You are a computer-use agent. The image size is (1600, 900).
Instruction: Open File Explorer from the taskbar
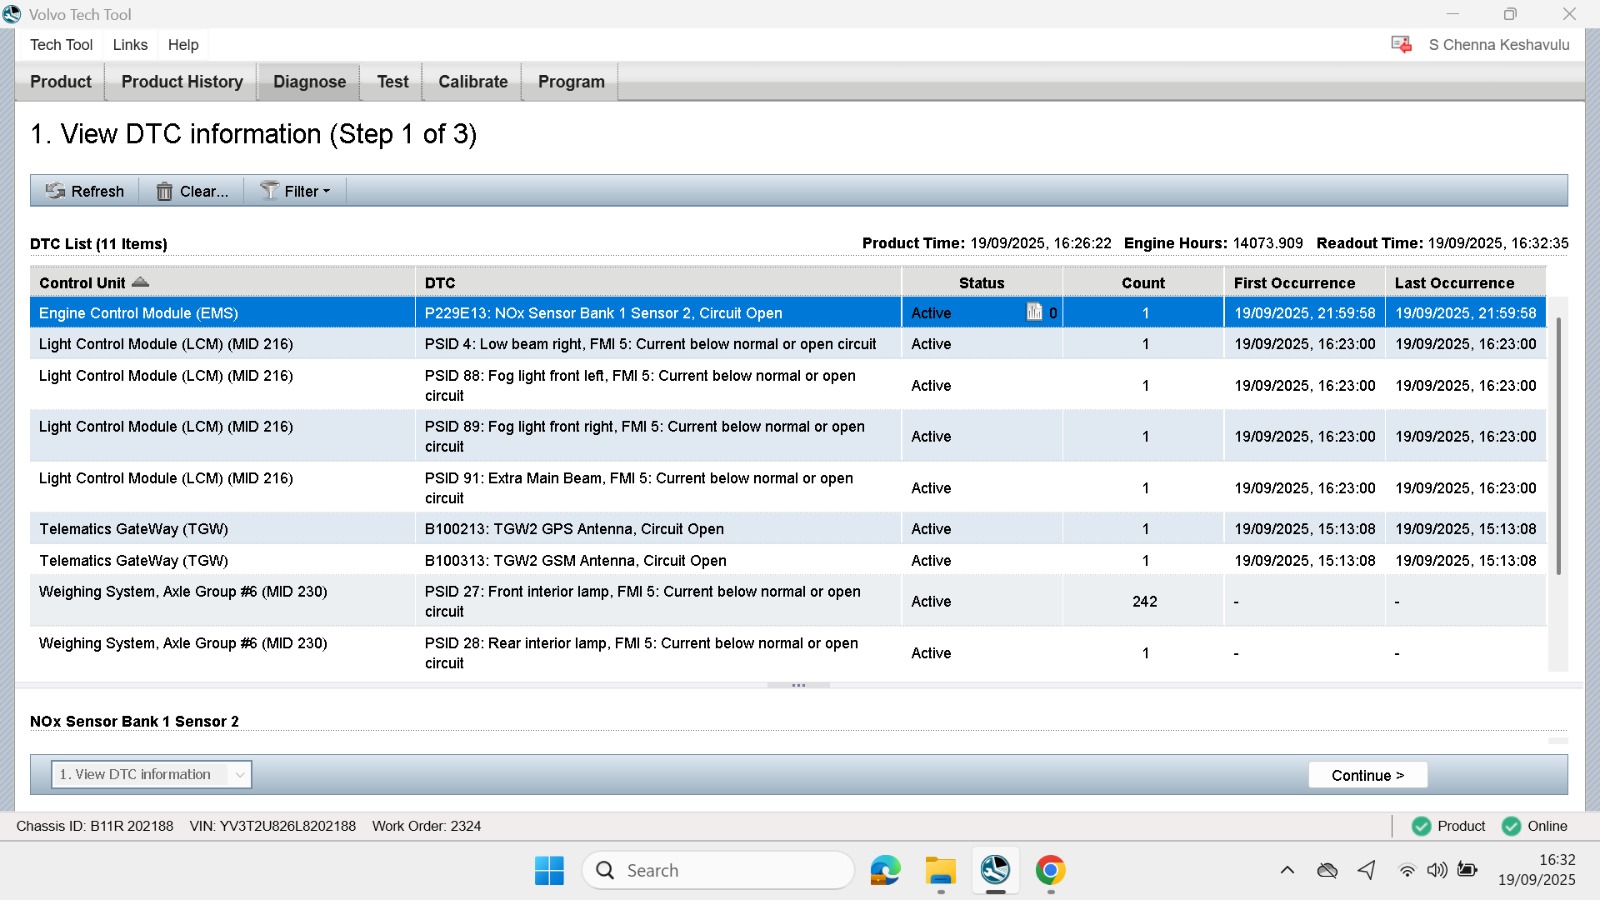coord(940,870)
